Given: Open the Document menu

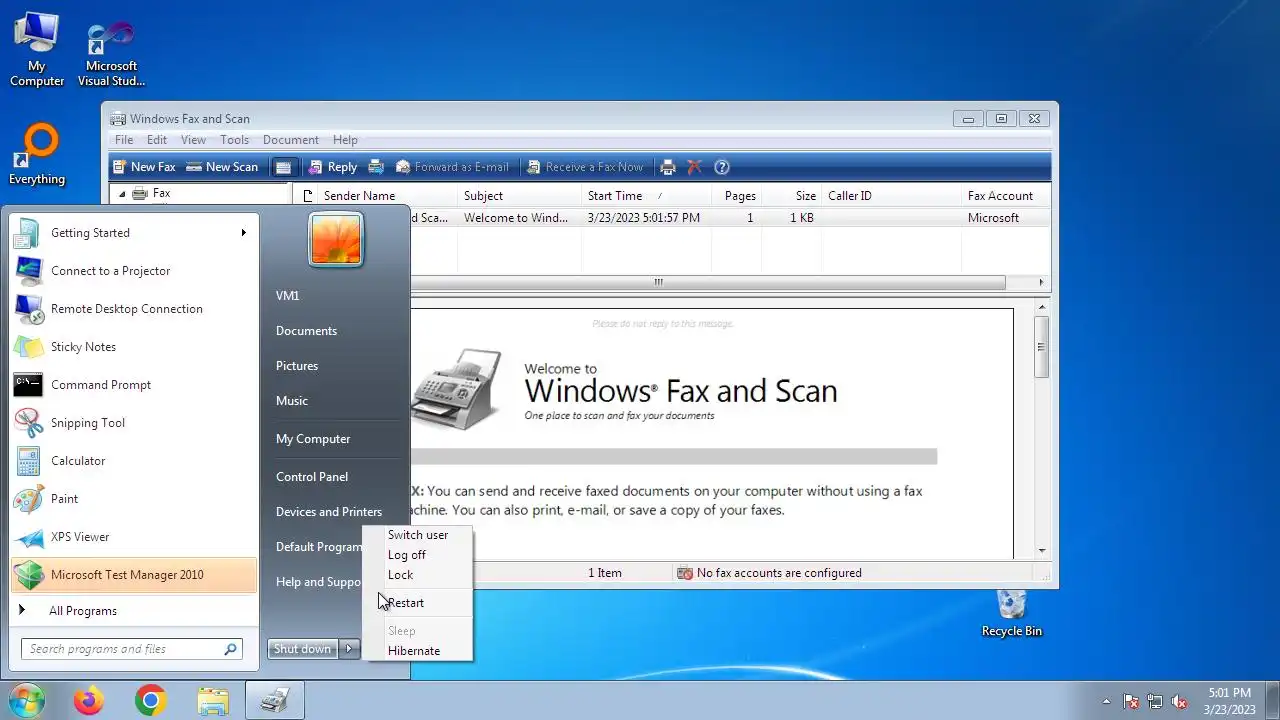Looking at the screenshot, I should pos(290,140).
